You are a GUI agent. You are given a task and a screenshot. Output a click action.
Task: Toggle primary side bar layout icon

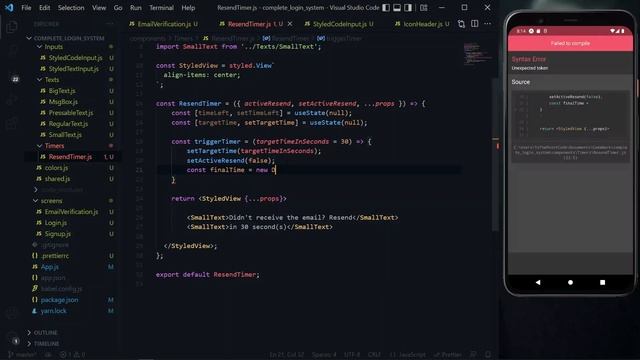click(386, 8)
